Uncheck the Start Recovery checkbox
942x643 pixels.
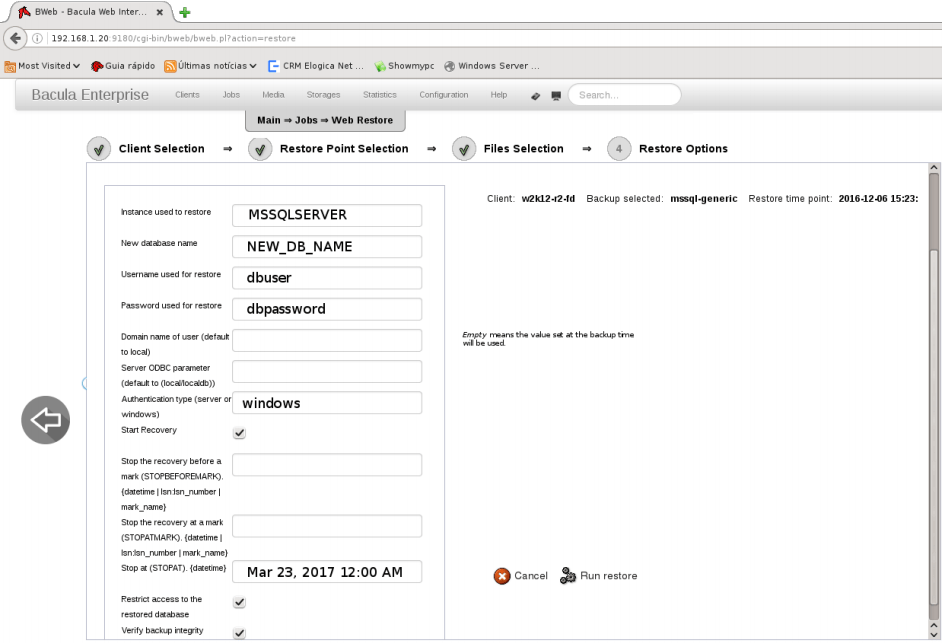(239, 433)
